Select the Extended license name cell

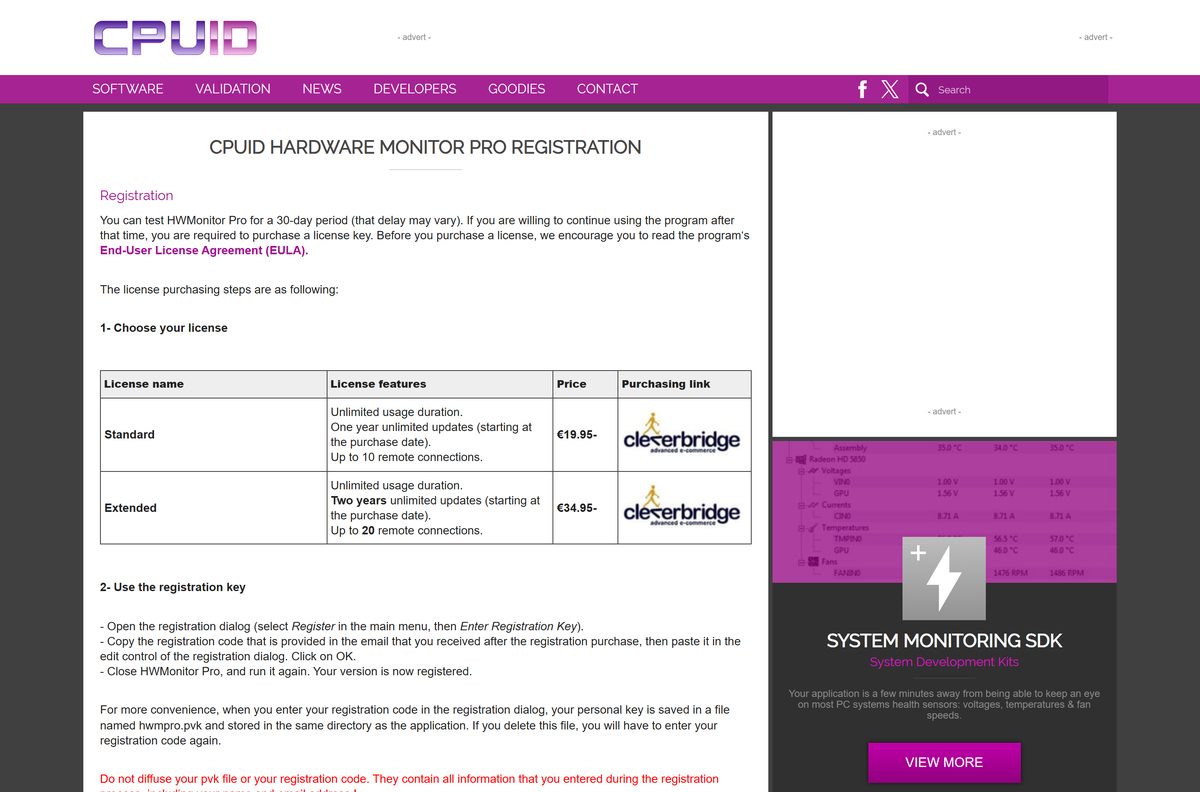pyautogui.click(x=214, y=507)
